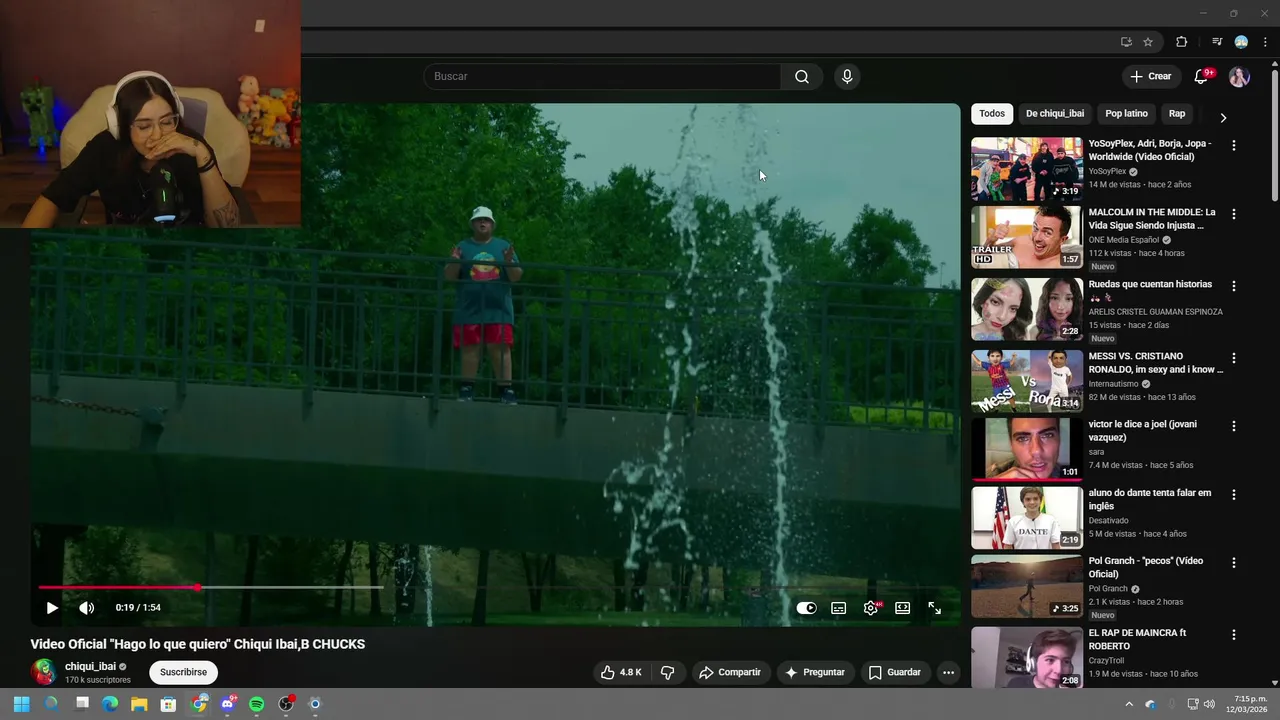The image size is (1280, 720).
Task: Play the paused video
Action: (x=52, y=608)
